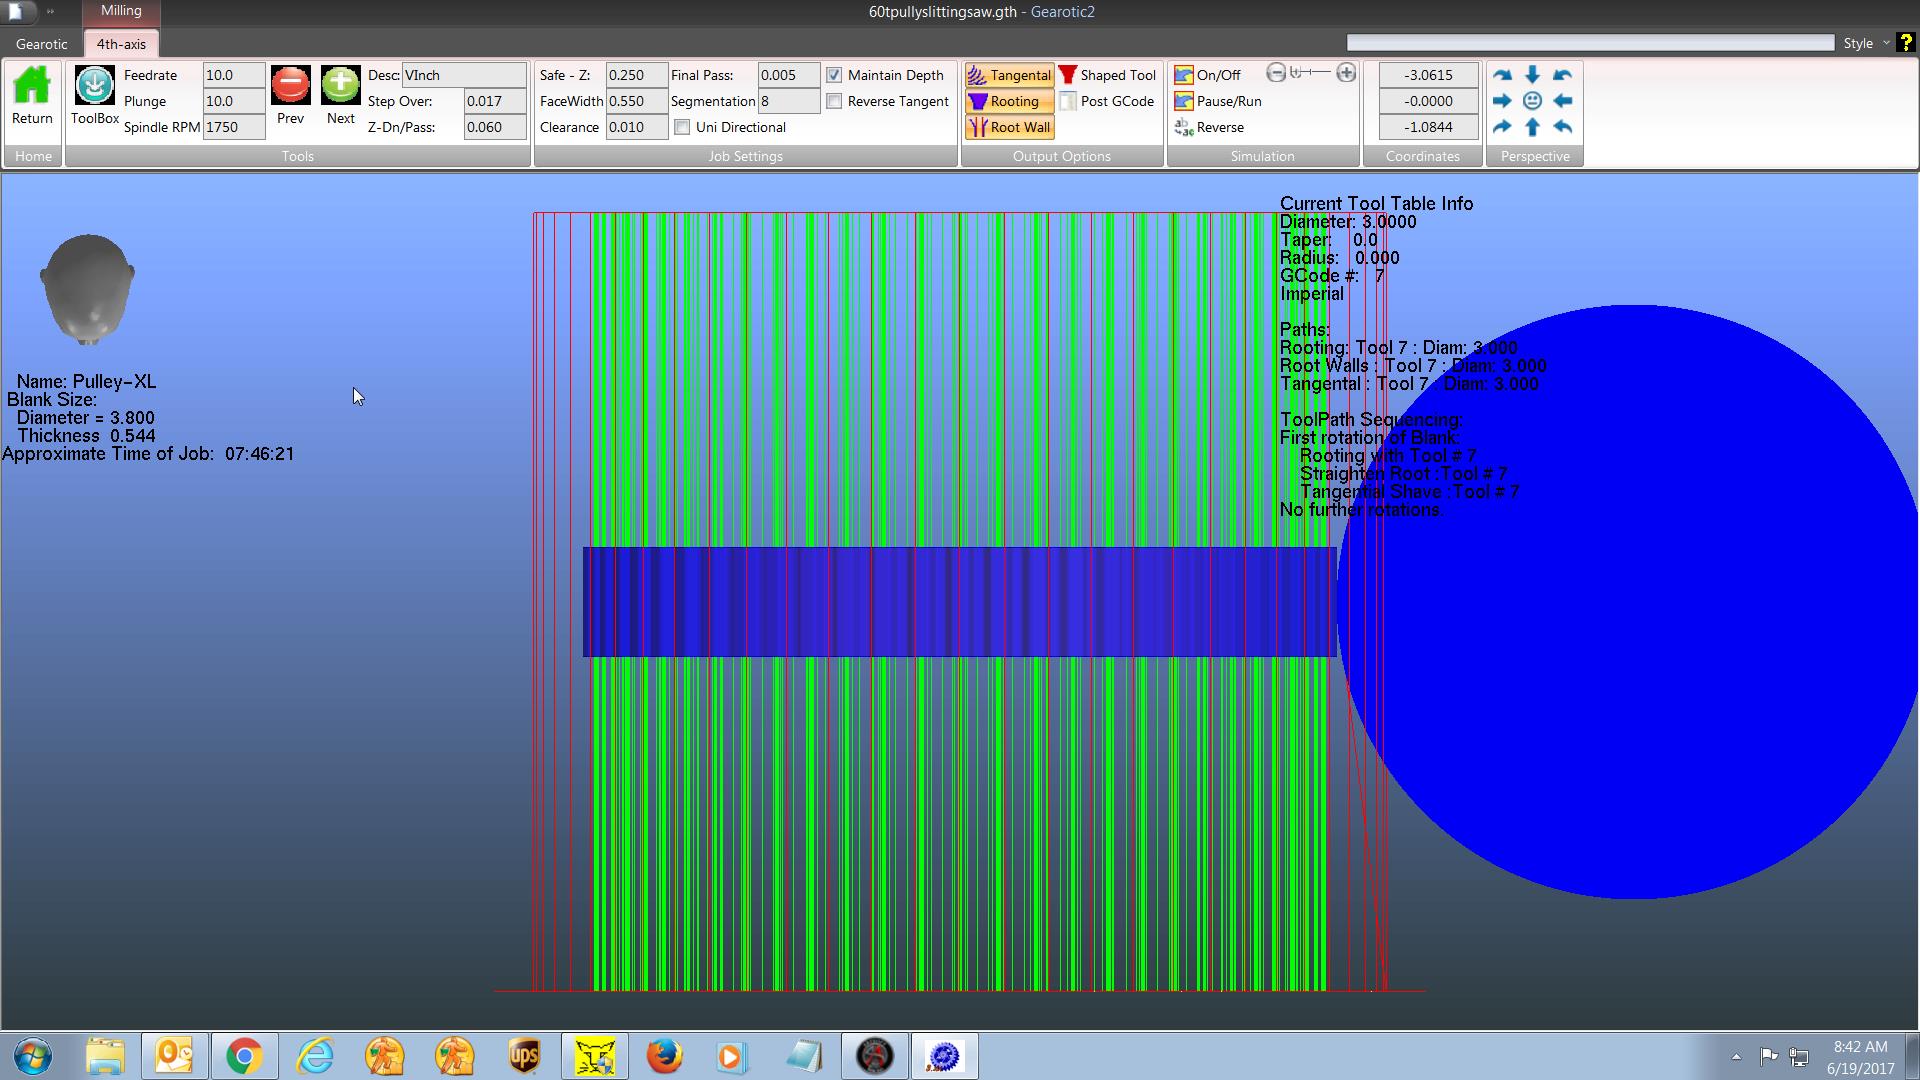The height and width of the screenshot is (1080, 1920).
Task: Click the green Return home icon
Action: click(32, 86)
